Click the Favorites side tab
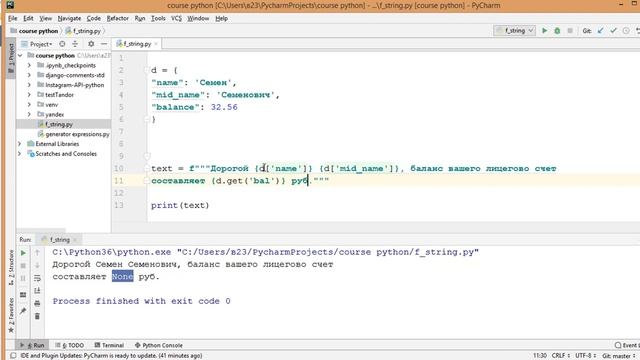Viewport: 640px width, 360px height. (x=11, y=315)
